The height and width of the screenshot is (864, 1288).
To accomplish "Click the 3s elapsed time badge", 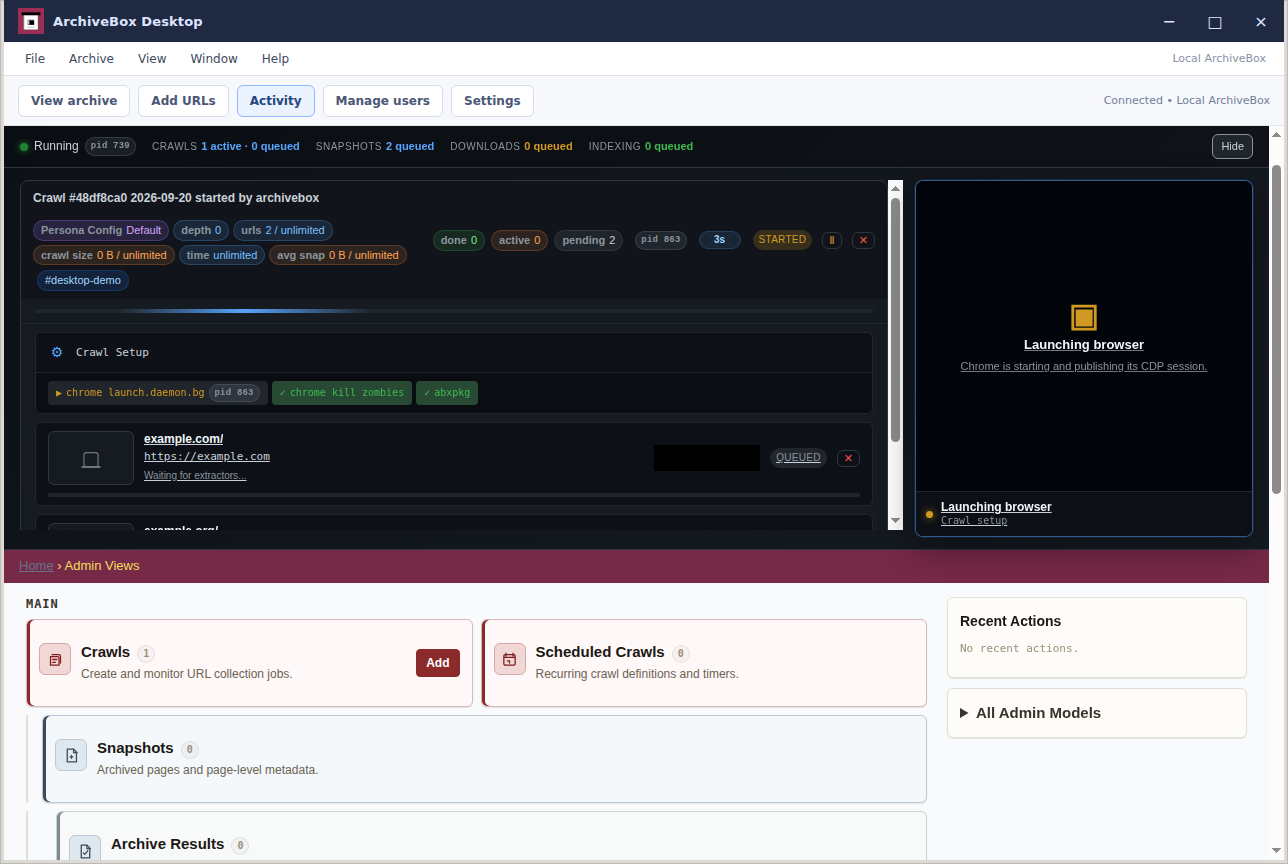I will [719, 240].
